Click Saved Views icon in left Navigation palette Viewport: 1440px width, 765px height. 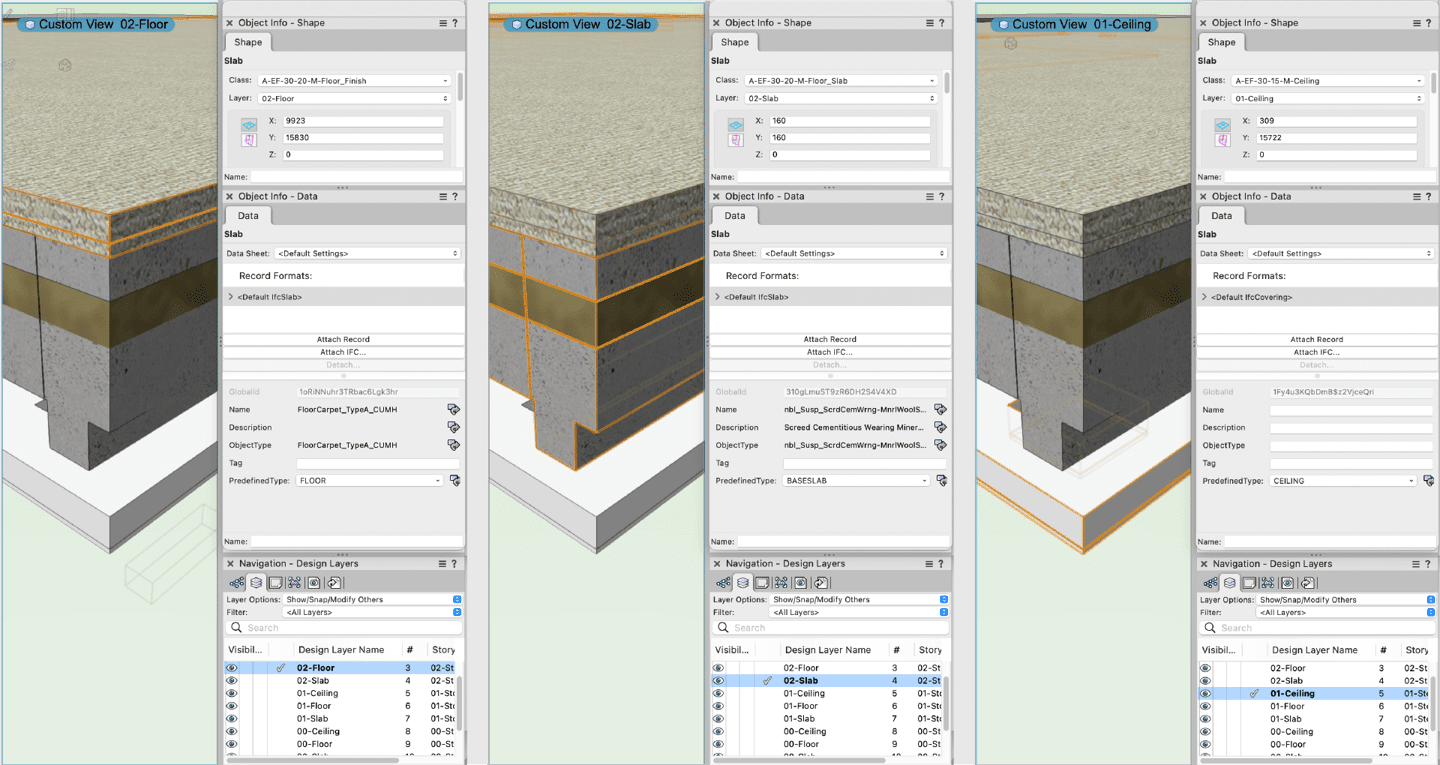point(314,583)
